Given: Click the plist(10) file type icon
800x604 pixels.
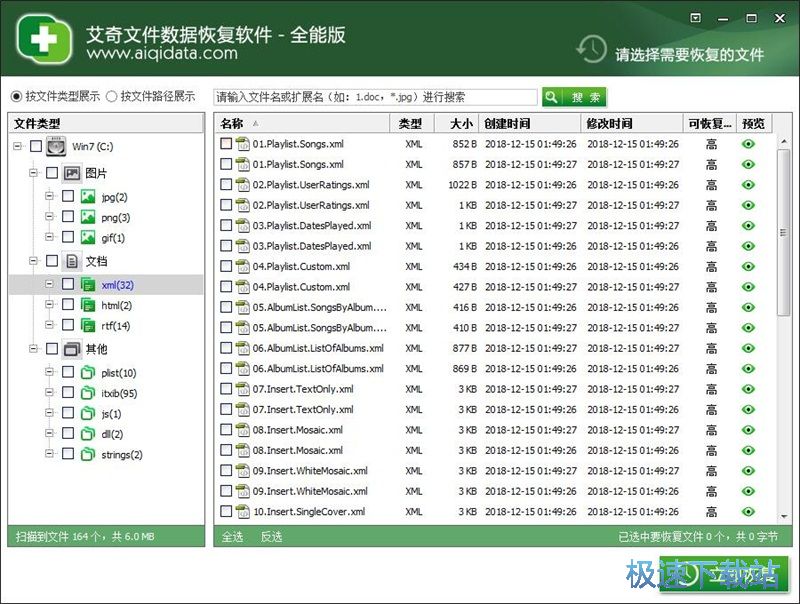Looking at the screenshot, I should [88, 372].
